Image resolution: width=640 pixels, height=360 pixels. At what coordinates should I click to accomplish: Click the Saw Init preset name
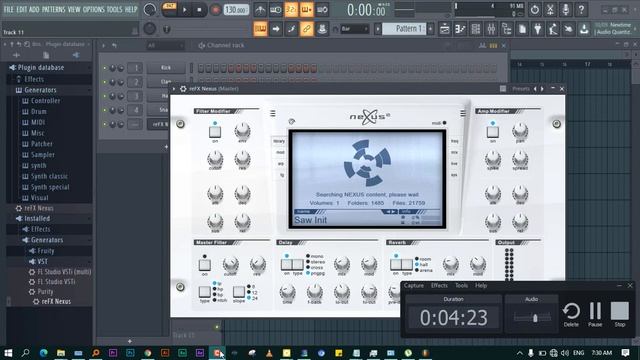point(311,220)
